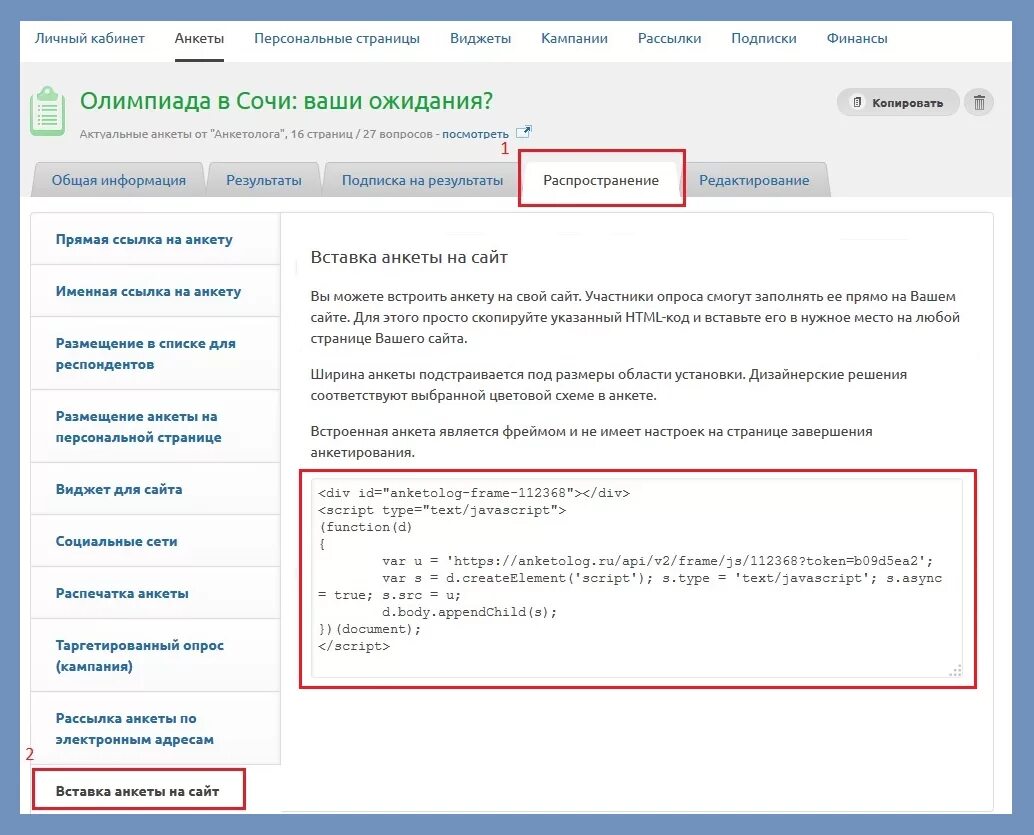Open Размещение в списке для респондентов

coord(156,354)
